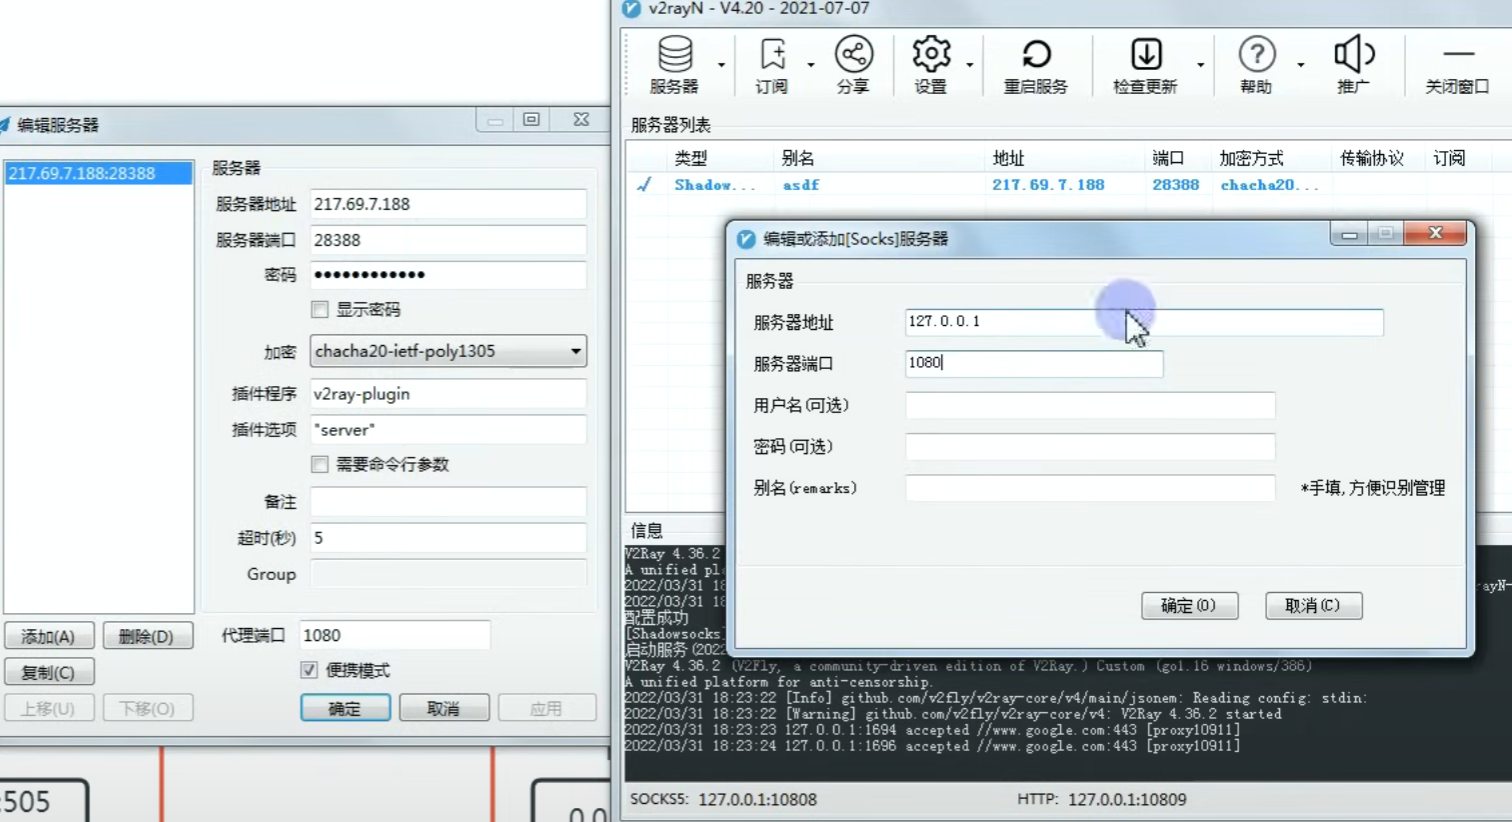Expand the 设置 toolbar dropdown arrow

[970, 65]
